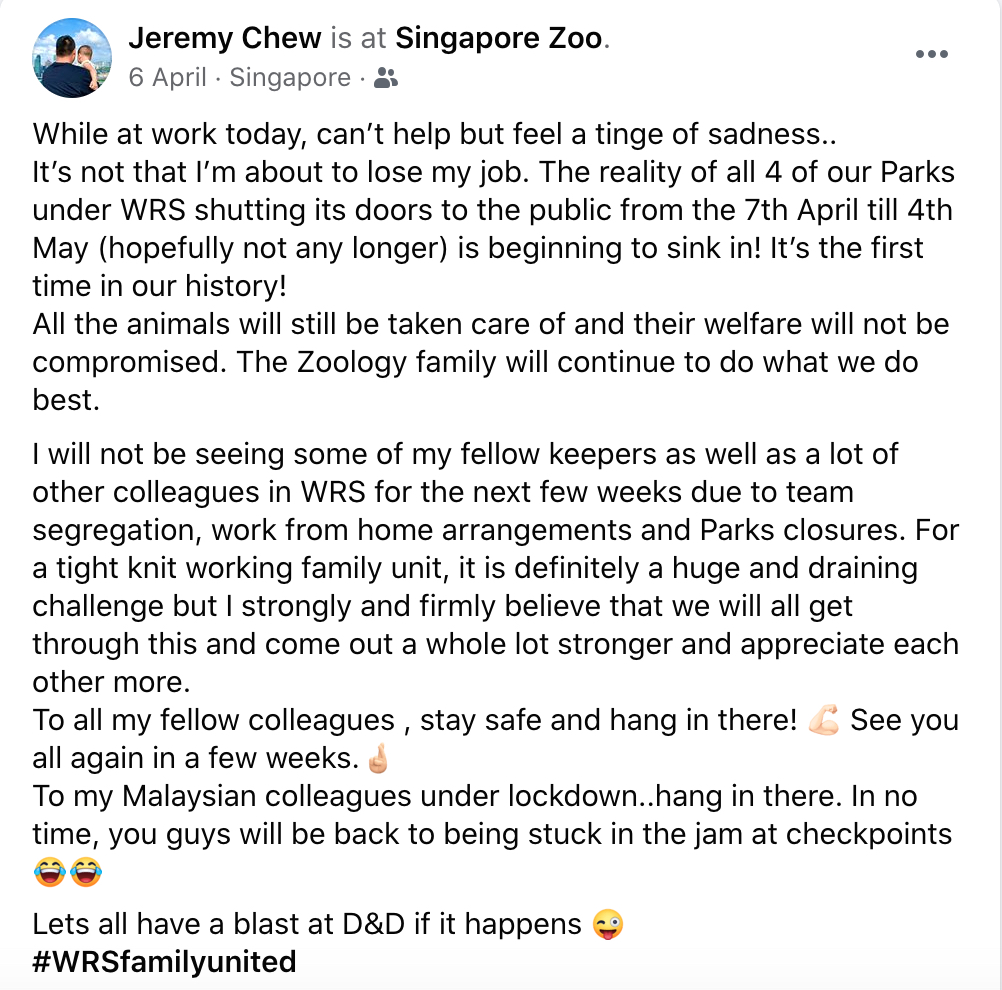Open the #WRSfamilyunited hashtag
This screenshot has height=990, width=1002.
pyautogui.click(x=164, y=962)
